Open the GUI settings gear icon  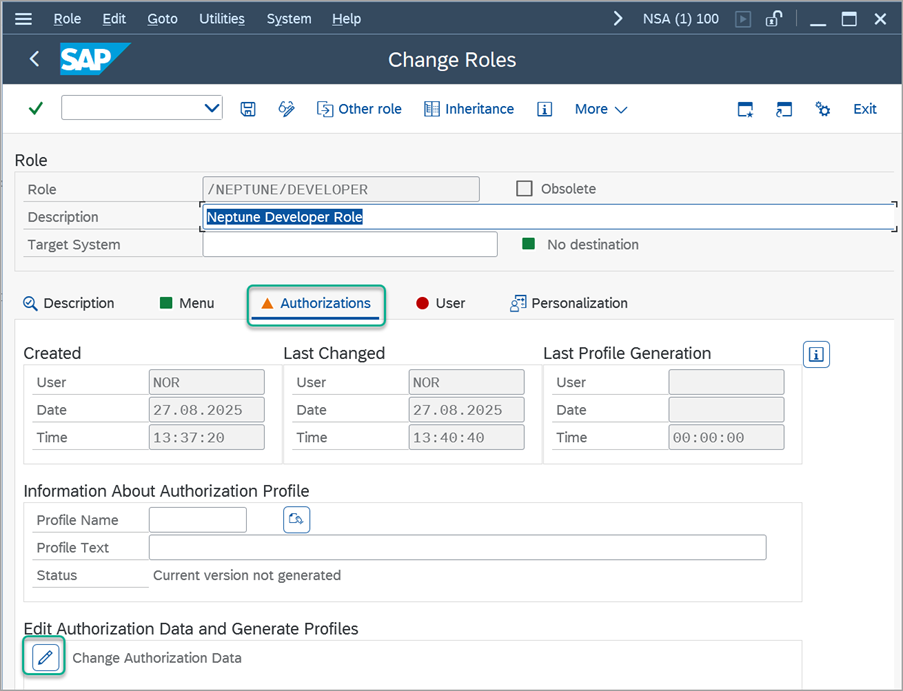click(x=822, y=109)
